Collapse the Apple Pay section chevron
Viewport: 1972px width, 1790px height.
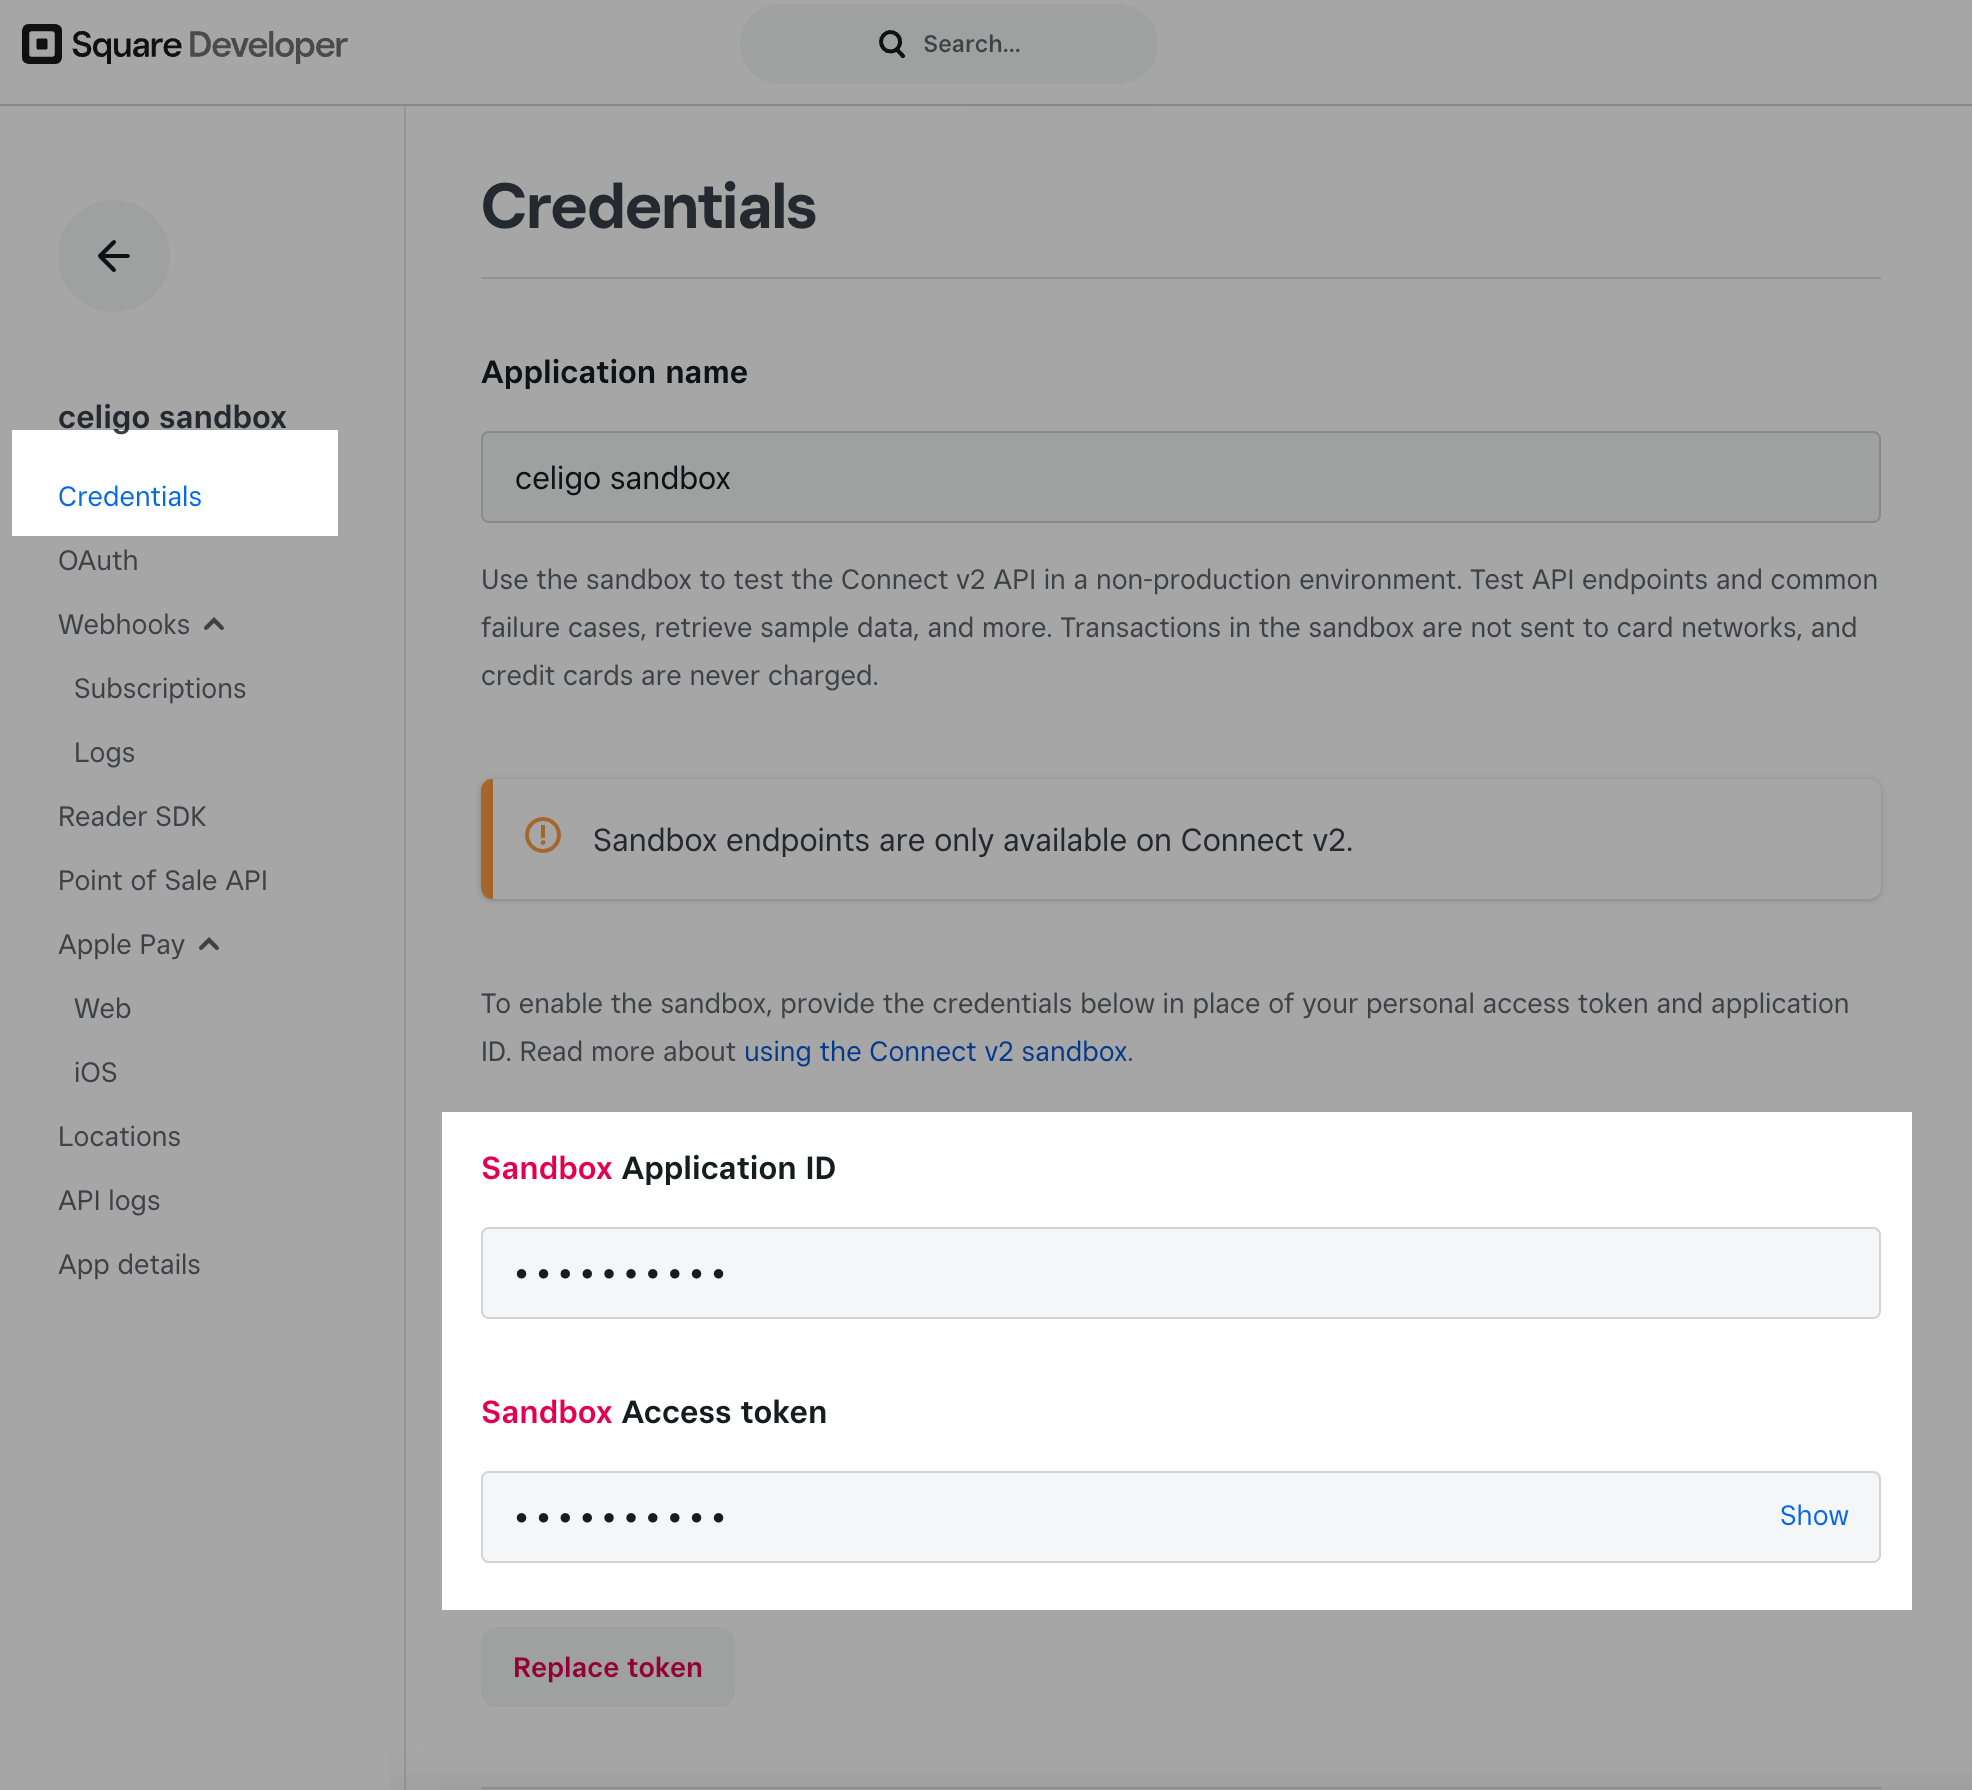[x=209, y=945]
